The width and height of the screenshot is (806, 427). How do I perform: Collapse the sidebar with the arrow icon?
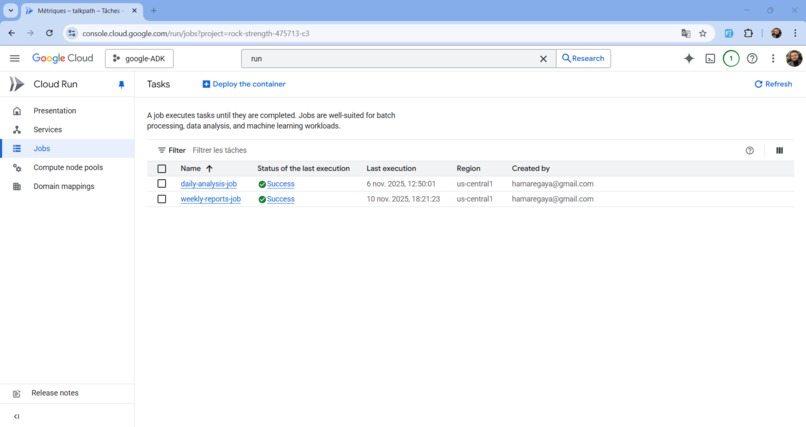tap(16, 416)
